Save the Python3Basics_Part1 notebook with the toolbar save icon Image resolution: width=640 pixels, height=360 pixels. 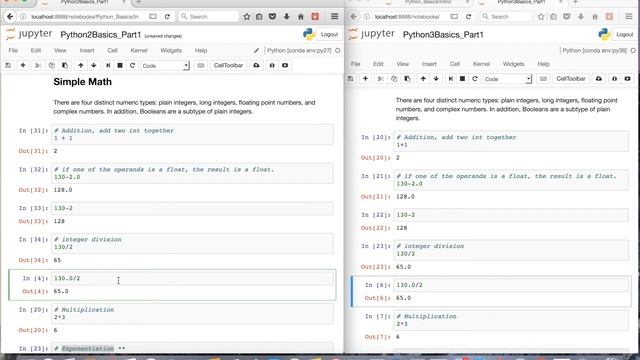pyautogui.click(x=351, y=79)
